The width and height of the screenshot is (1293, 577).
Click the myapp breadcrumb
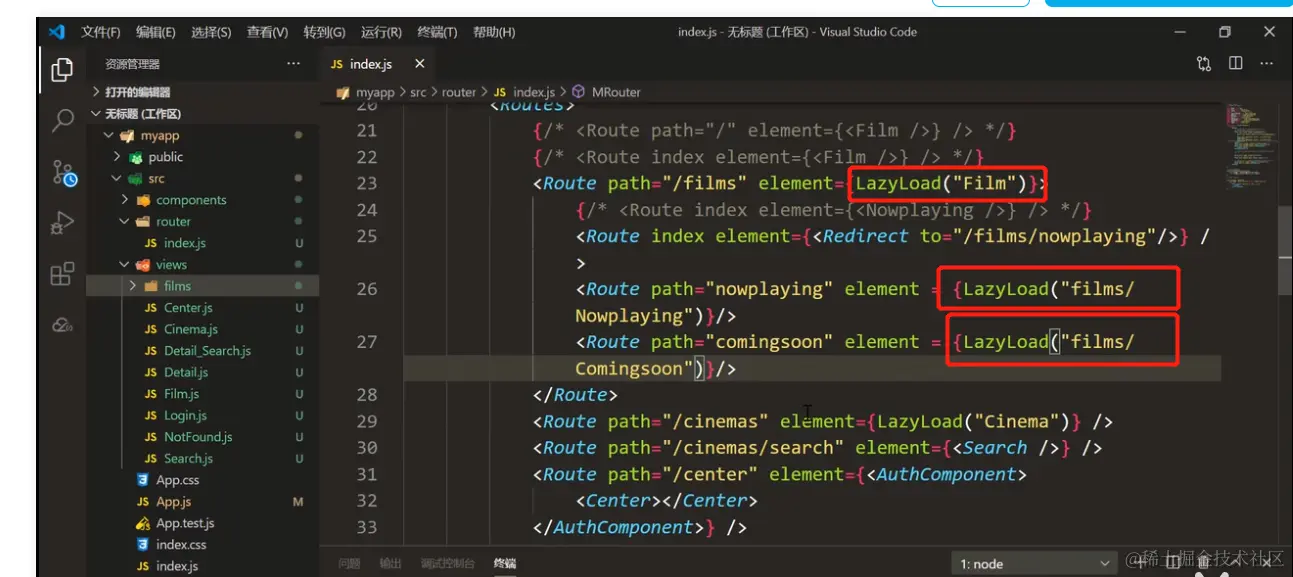[x=375, y=92]
